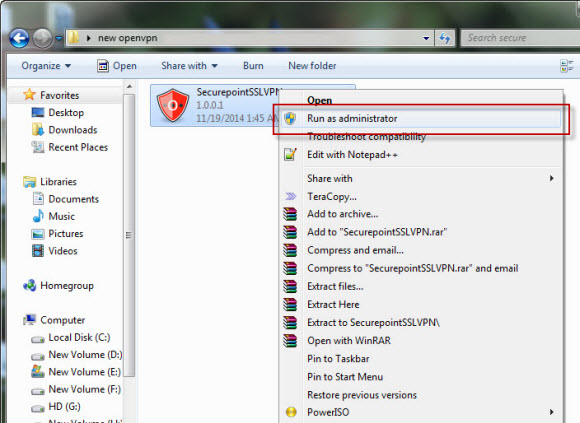
Task: Click the New folder toolbar button
Action: click(312, 66)
